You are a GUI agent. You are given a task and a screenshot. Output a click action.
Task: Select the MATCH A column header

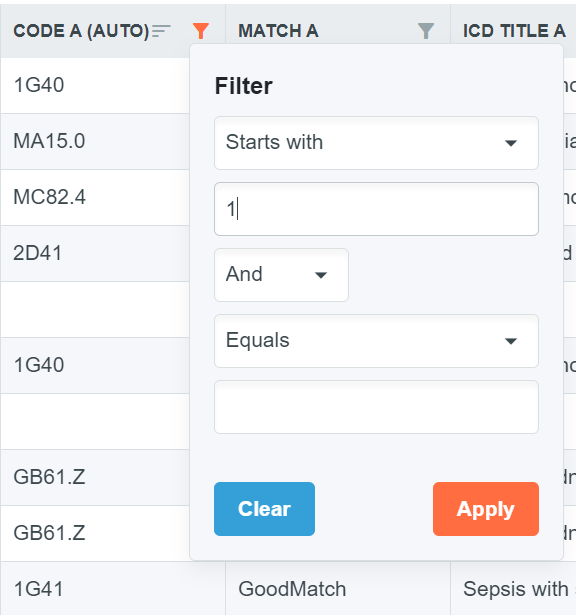click(x=278, y=31)
